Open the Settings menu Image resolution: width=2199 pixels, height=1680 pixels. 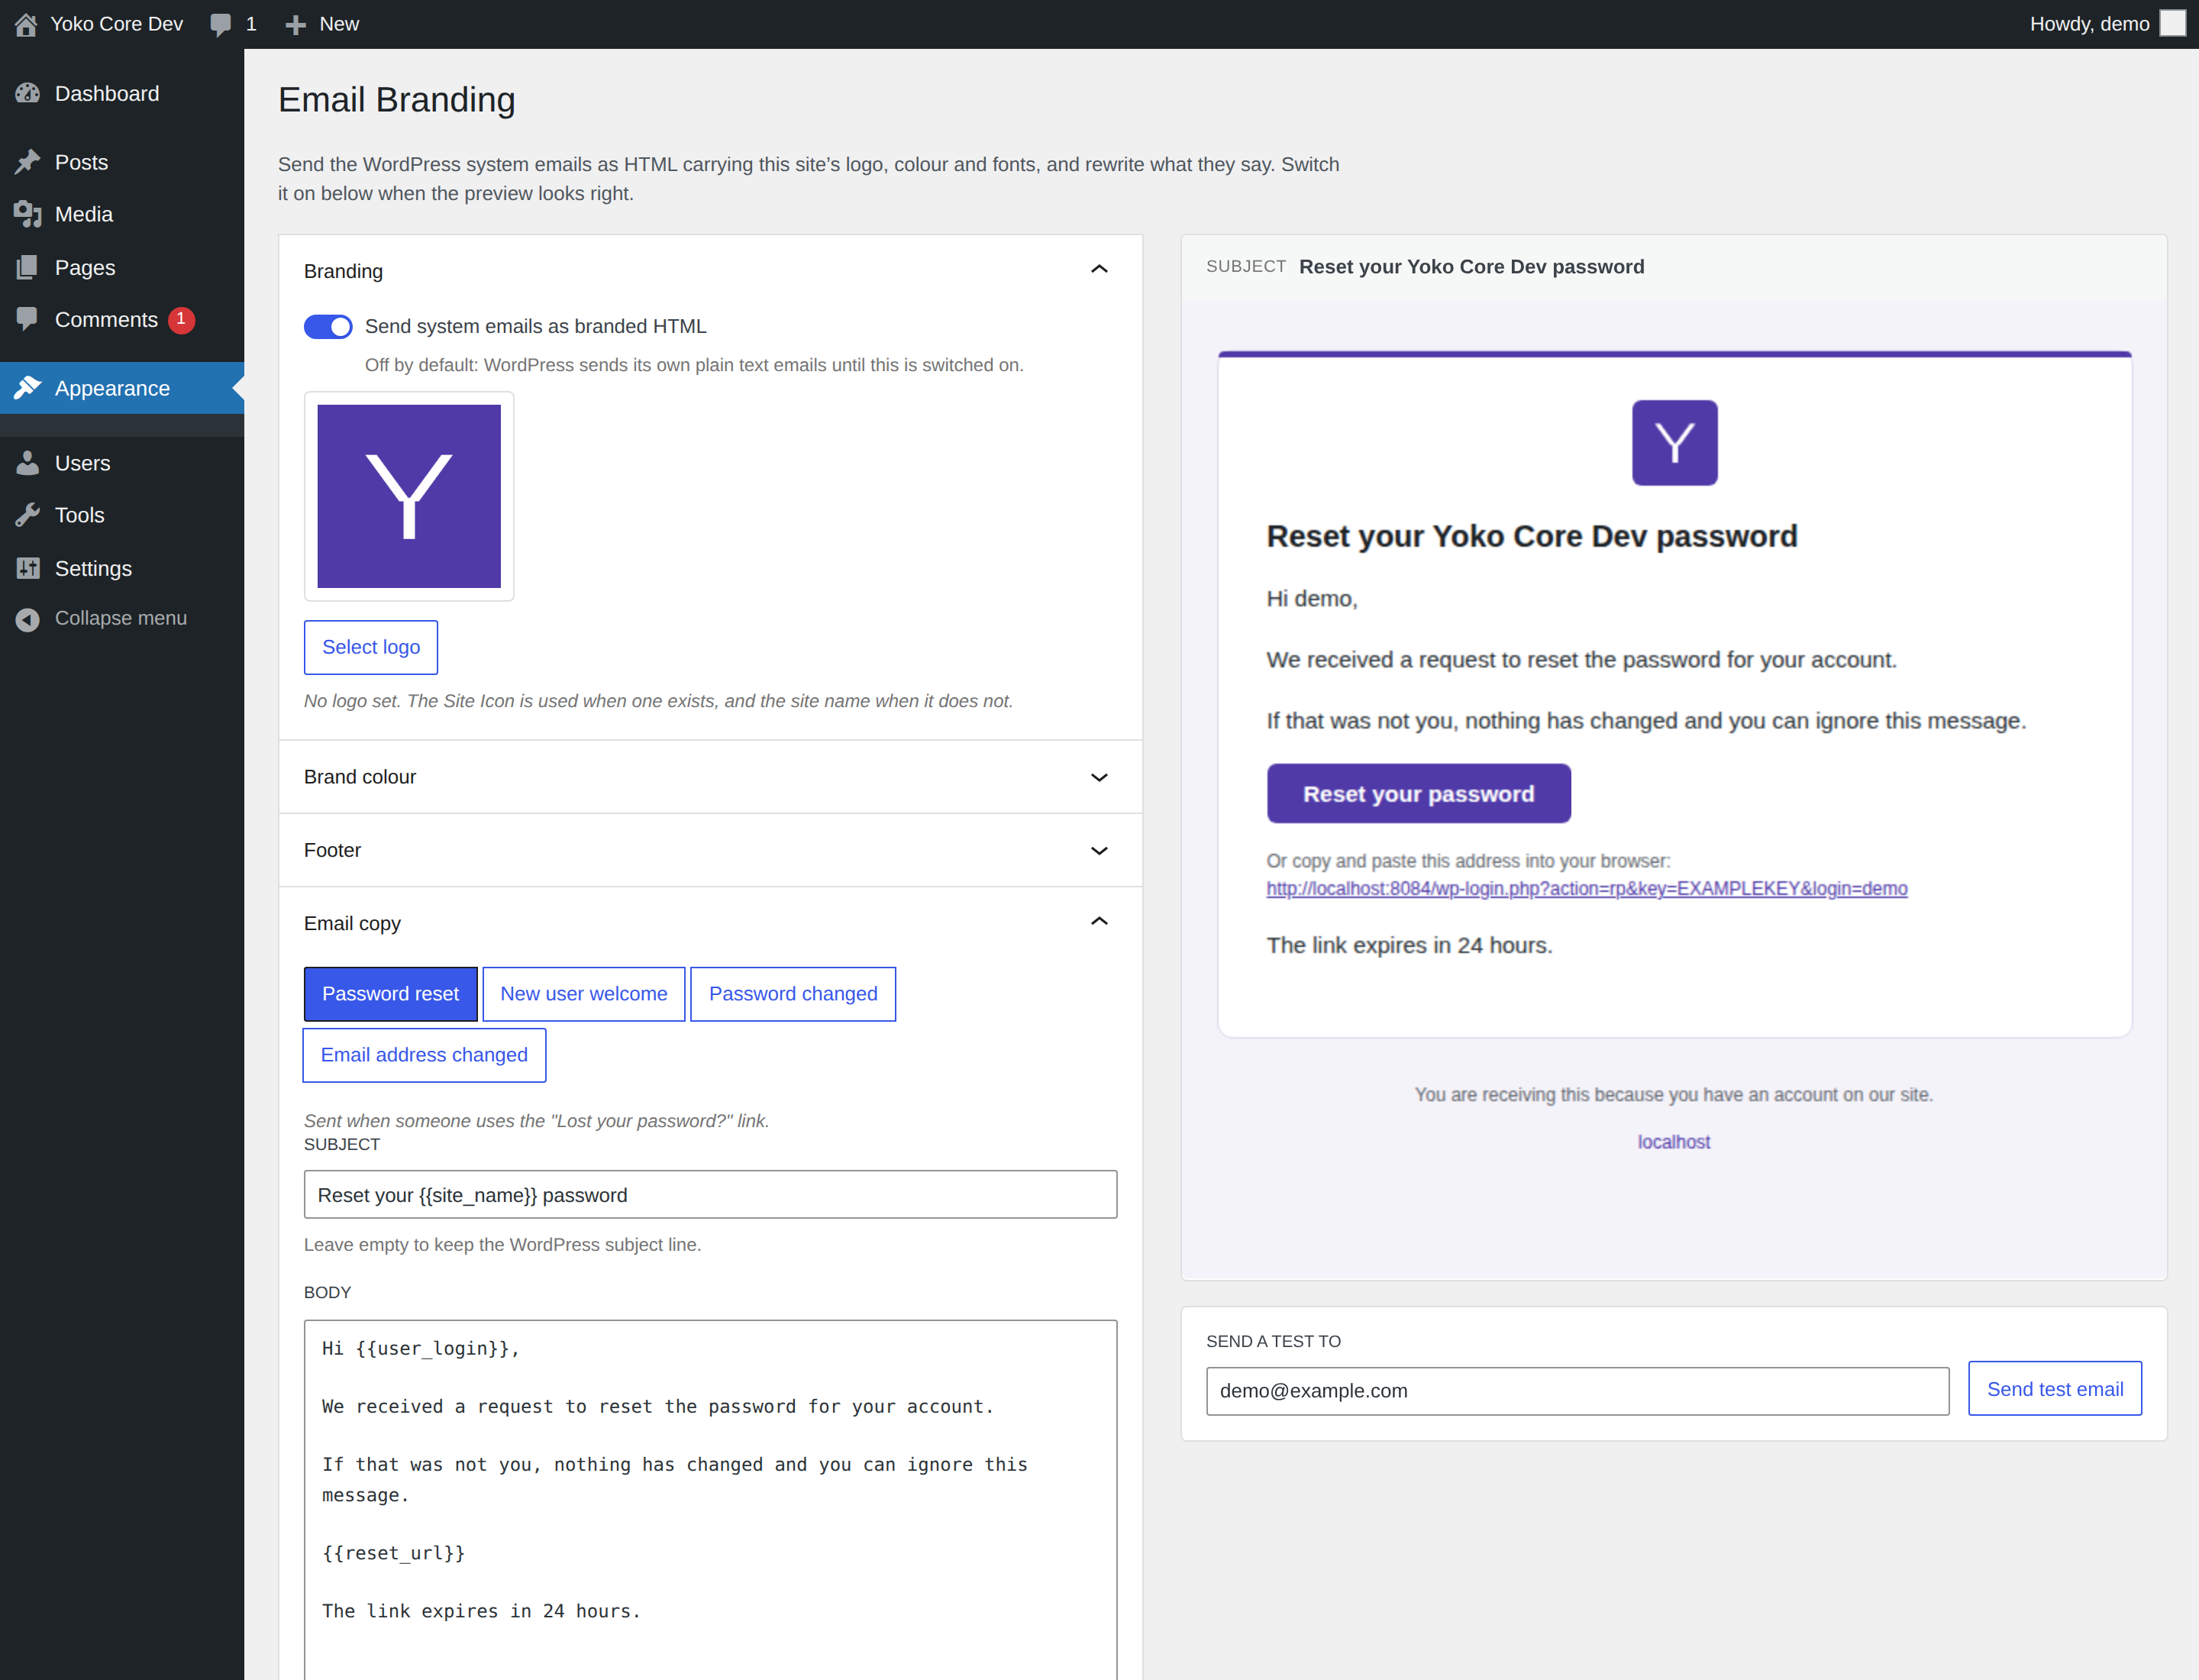click(122, 568)
